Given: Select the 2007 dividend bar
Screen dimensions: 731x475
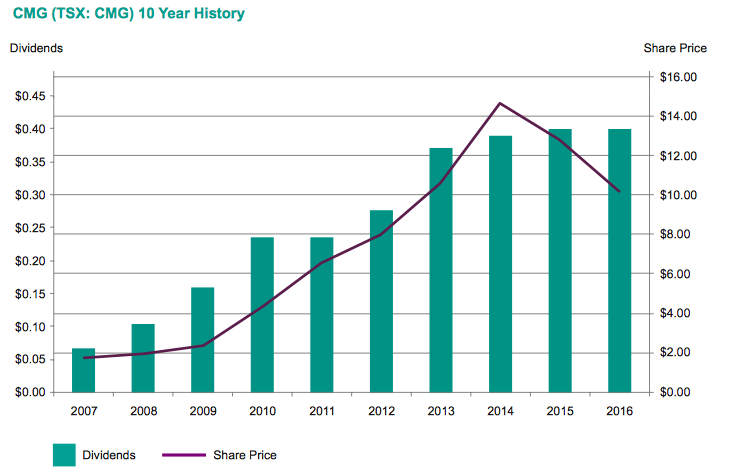Looking at the screenshot, I should point(83,370).
